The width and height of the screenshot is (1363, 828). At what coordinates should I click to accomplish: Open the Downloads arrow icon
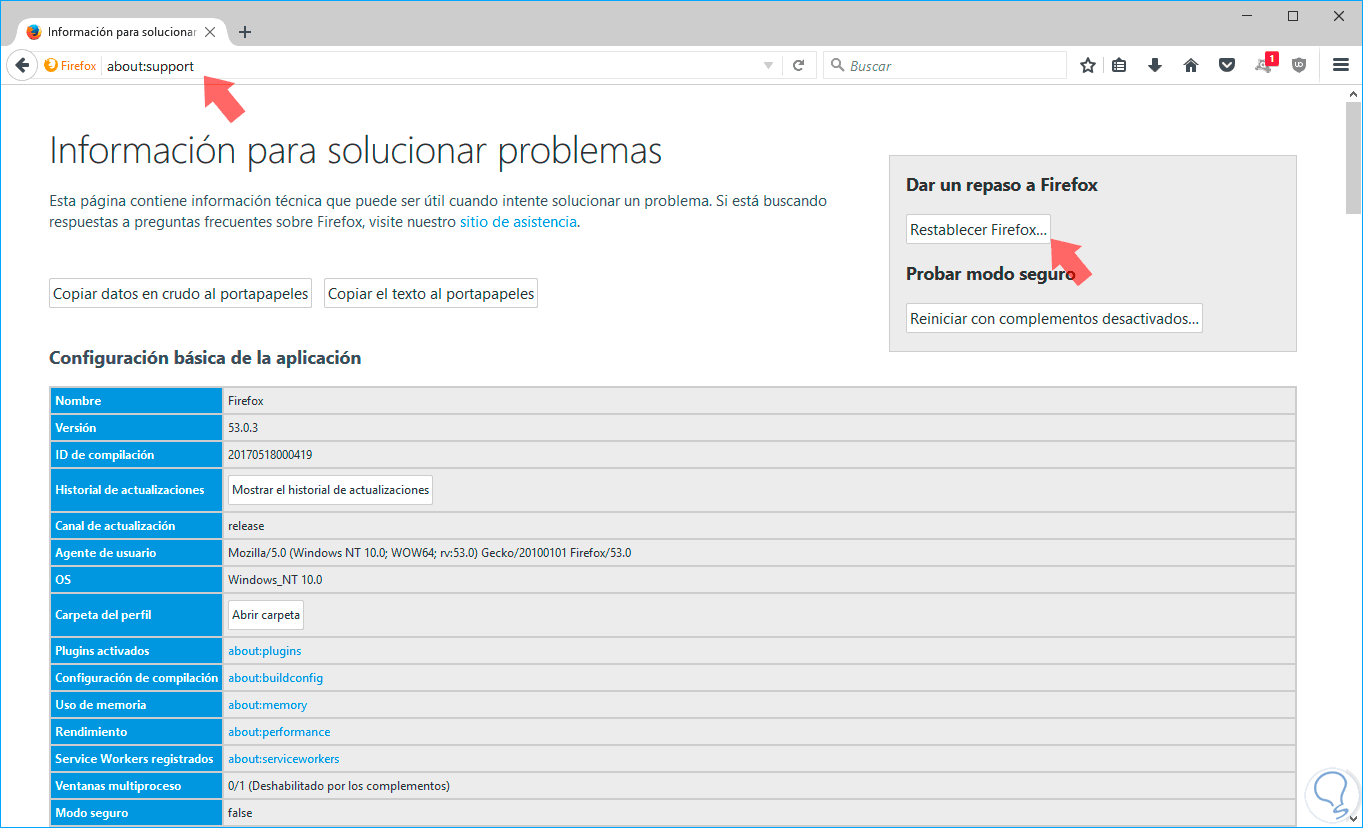click(1155, 65)
